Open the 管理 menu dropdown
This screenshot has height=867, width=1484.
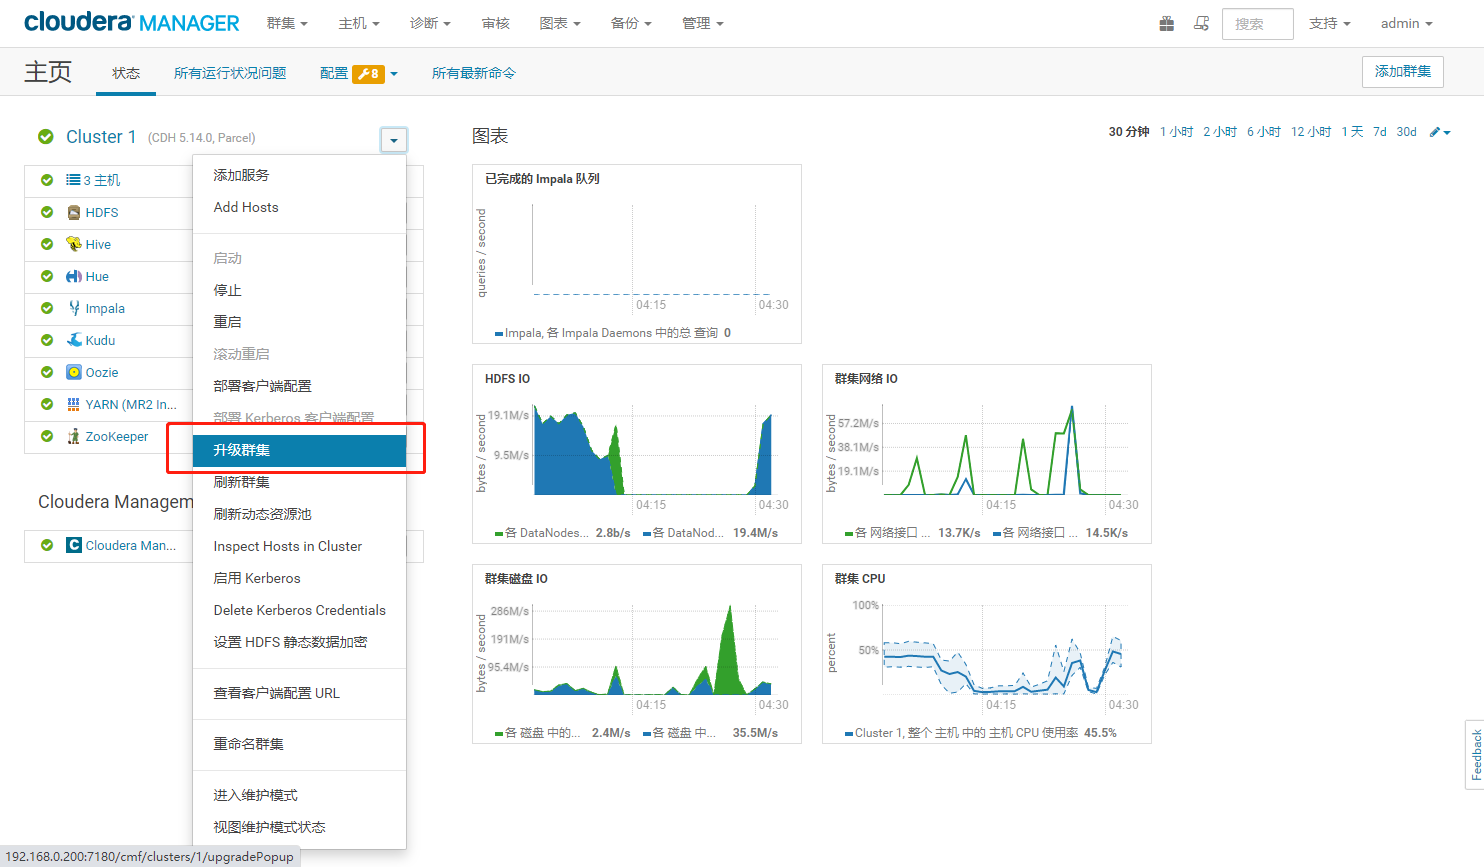[703, 23]
